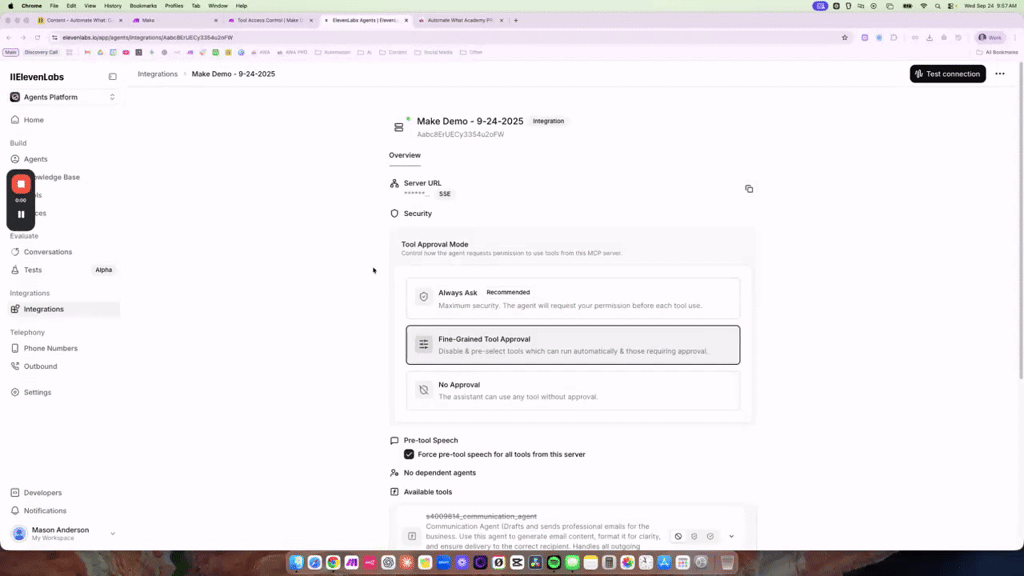The image size is (1024, 576).
Task: Switch to the Make browser tab
Action: coord(173,20)
